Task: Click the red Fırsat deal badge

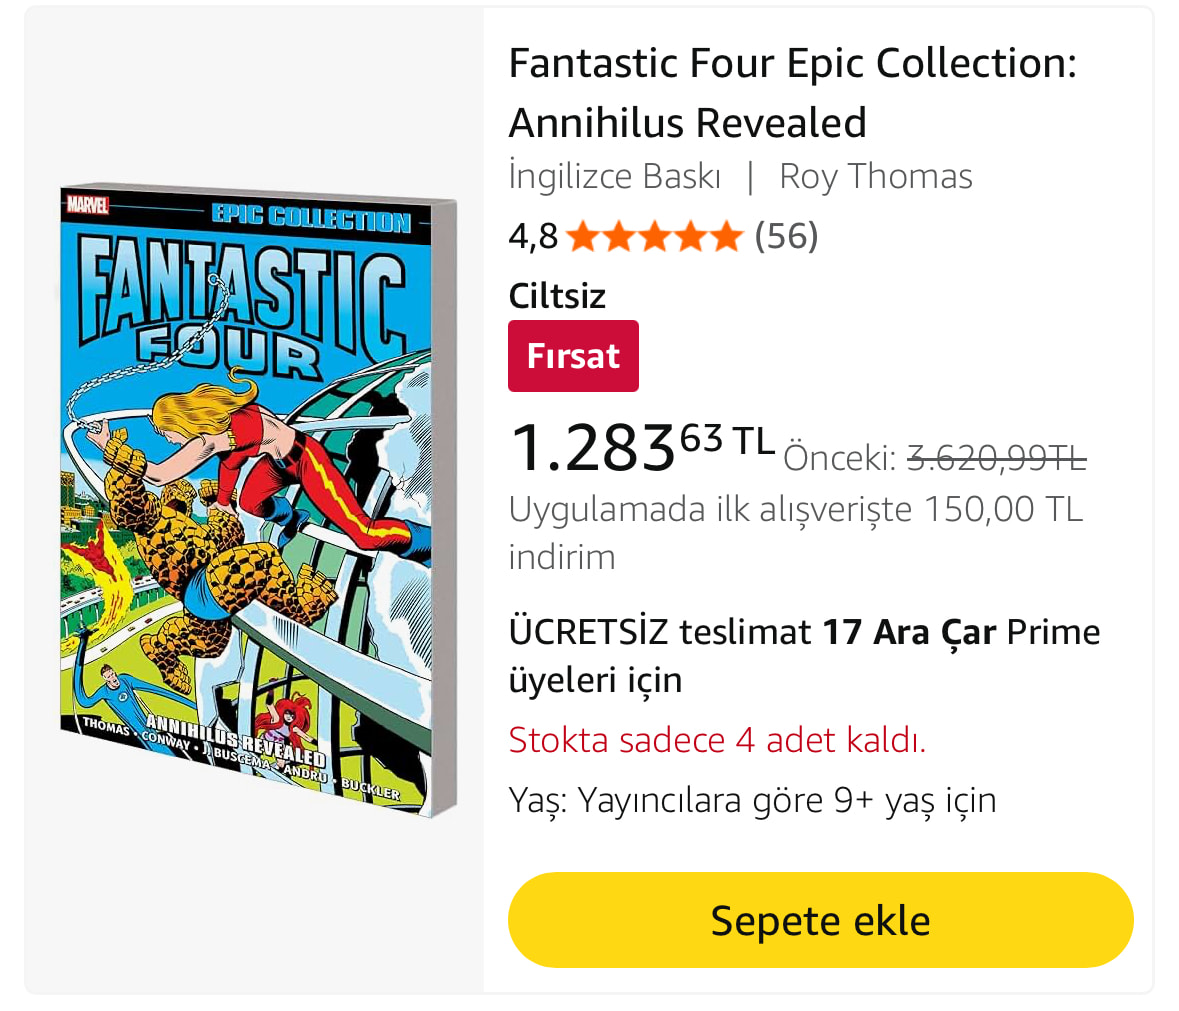Action: (x=573, y=356)
